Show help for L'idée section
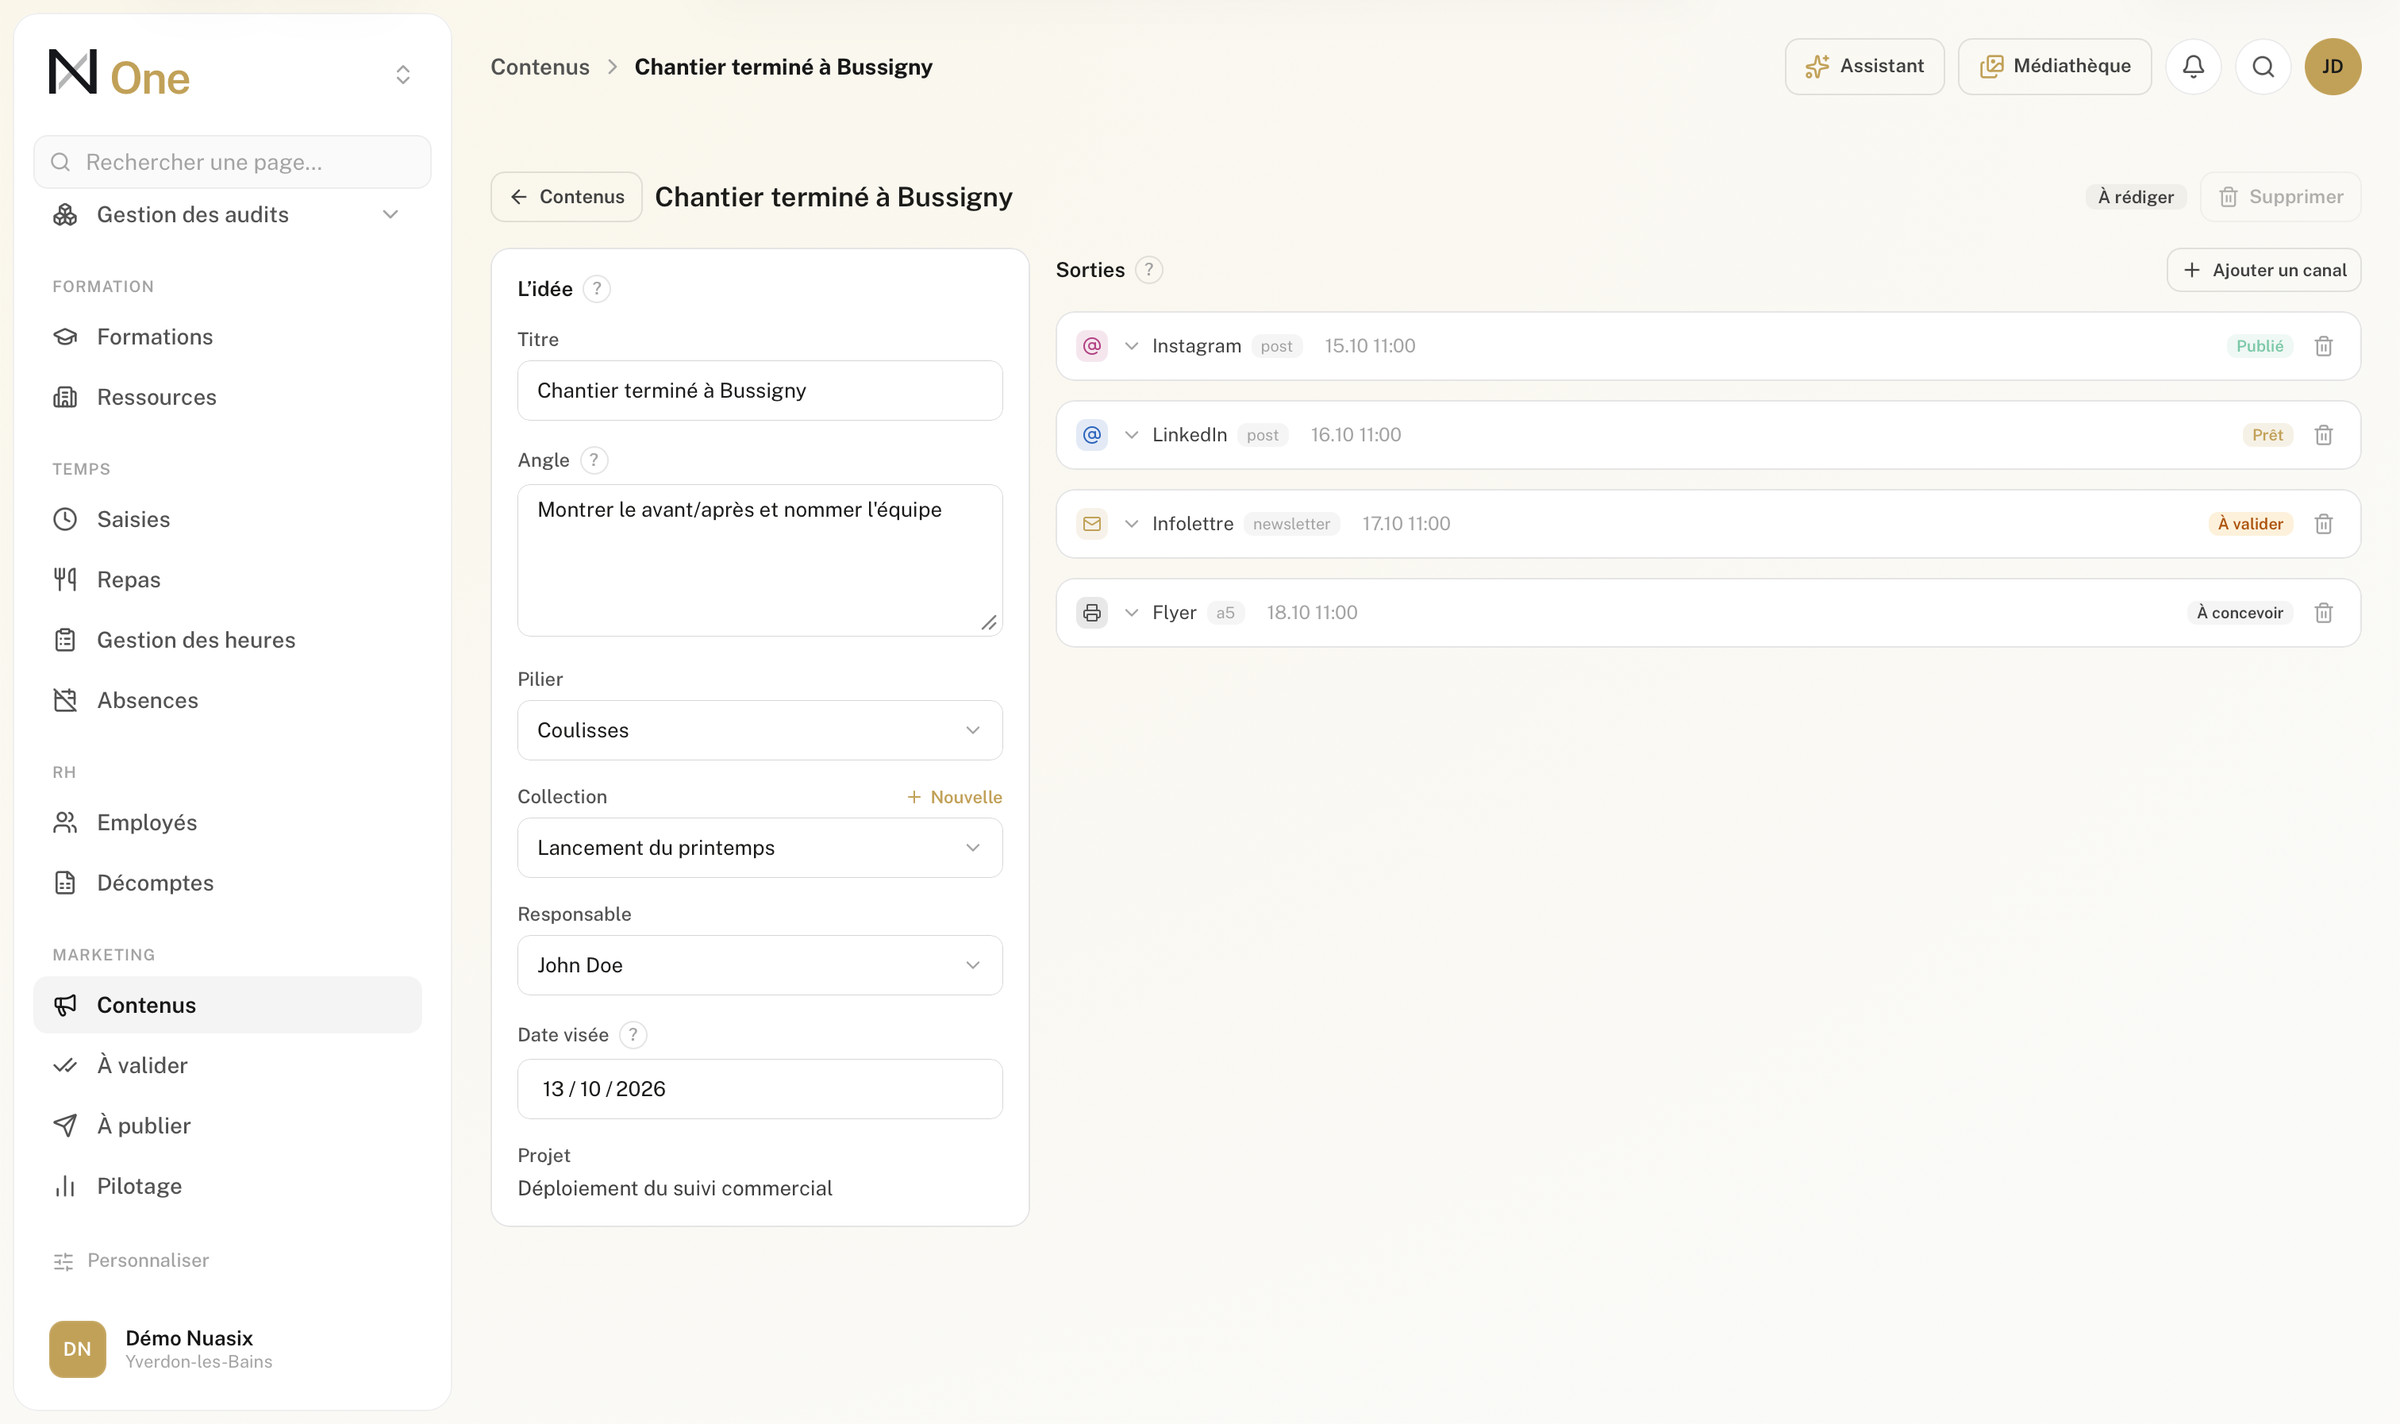This screenshot has height=1424, width=2400. coord(597,289)
